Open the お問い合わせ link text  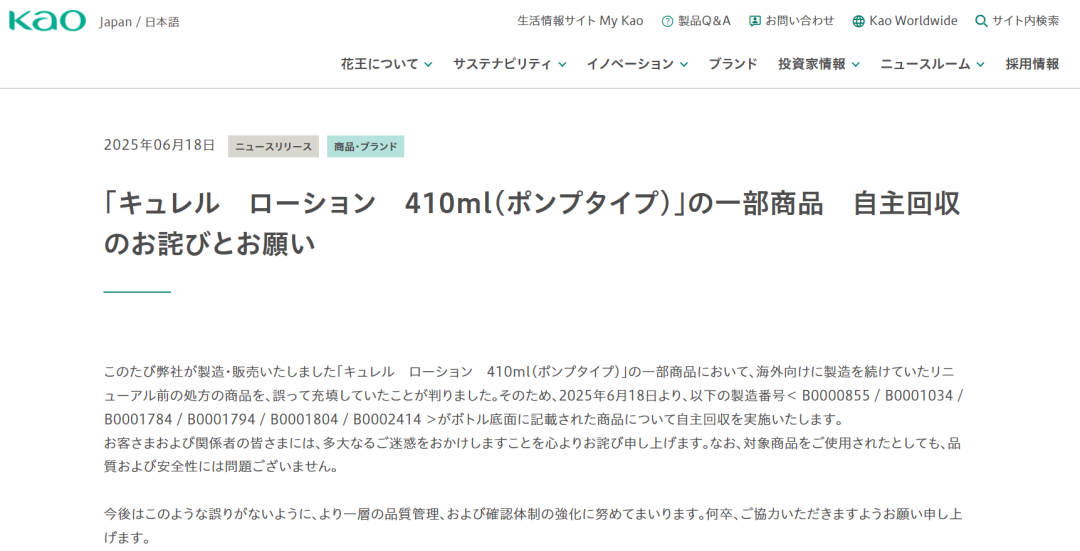pyautogui.click(x=800, y=21)
